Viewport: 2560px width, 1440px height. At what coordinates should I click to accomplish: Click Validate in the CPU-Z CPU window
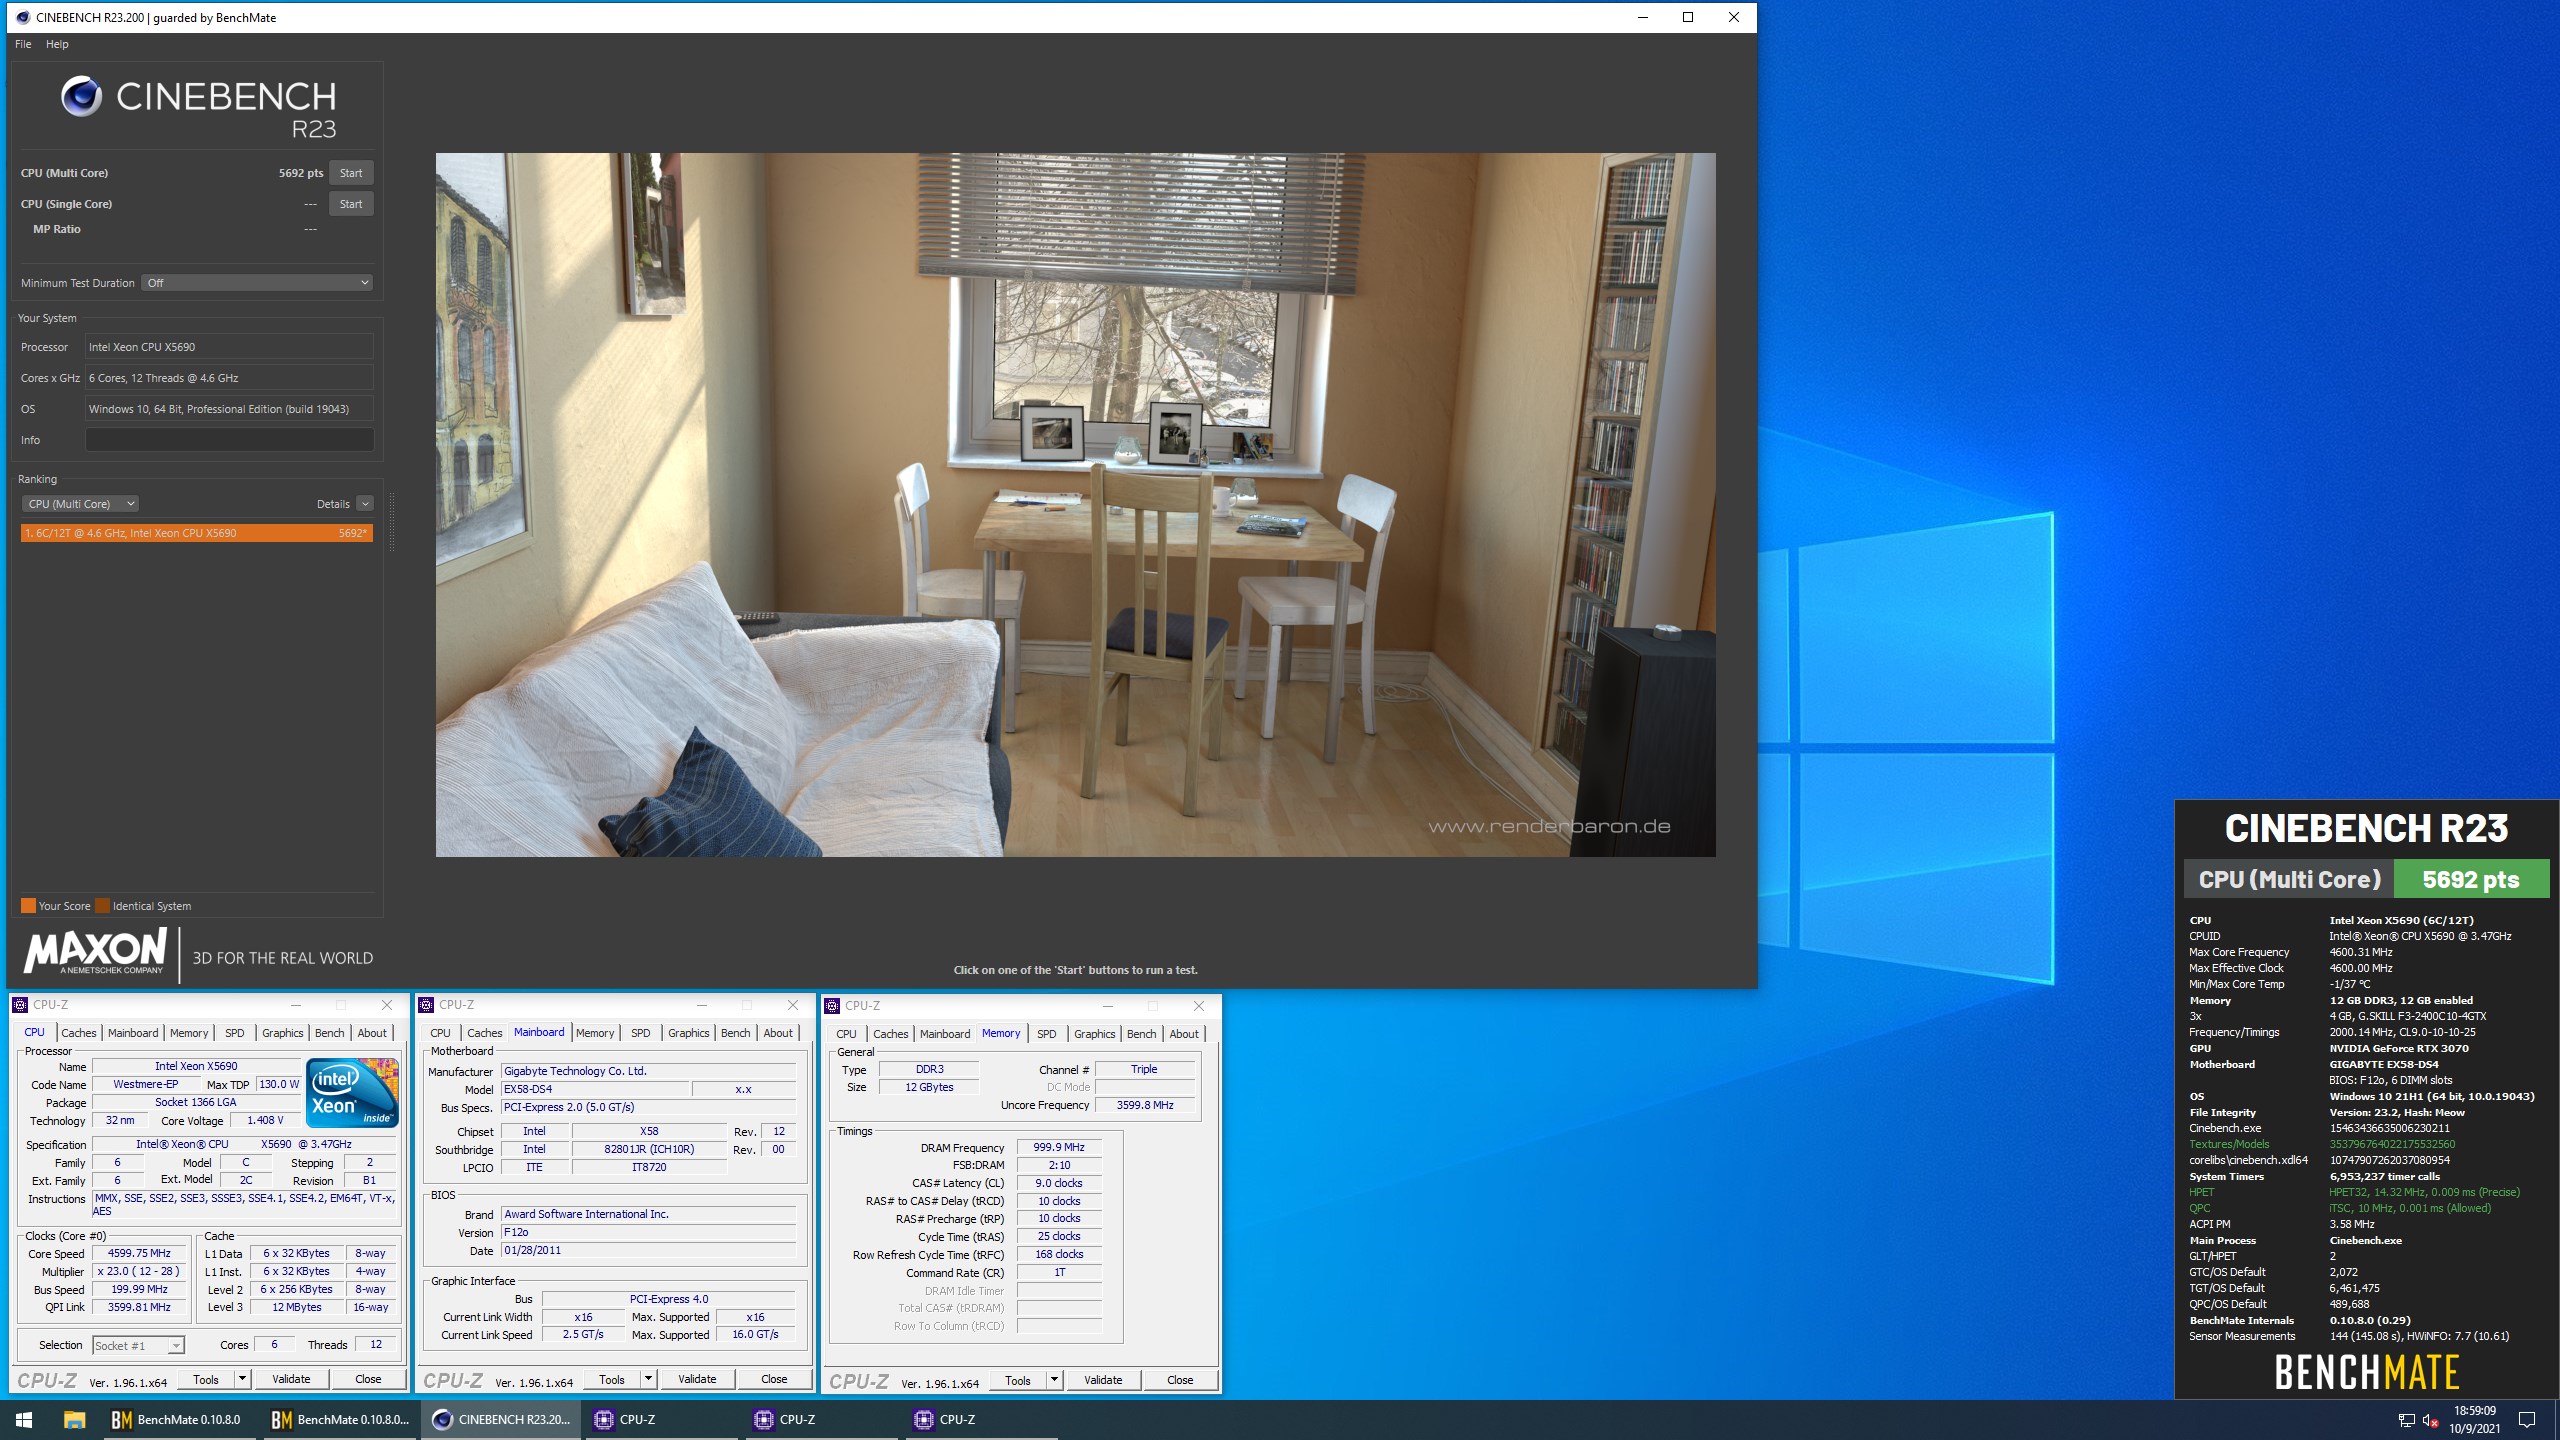(291, 1379)
